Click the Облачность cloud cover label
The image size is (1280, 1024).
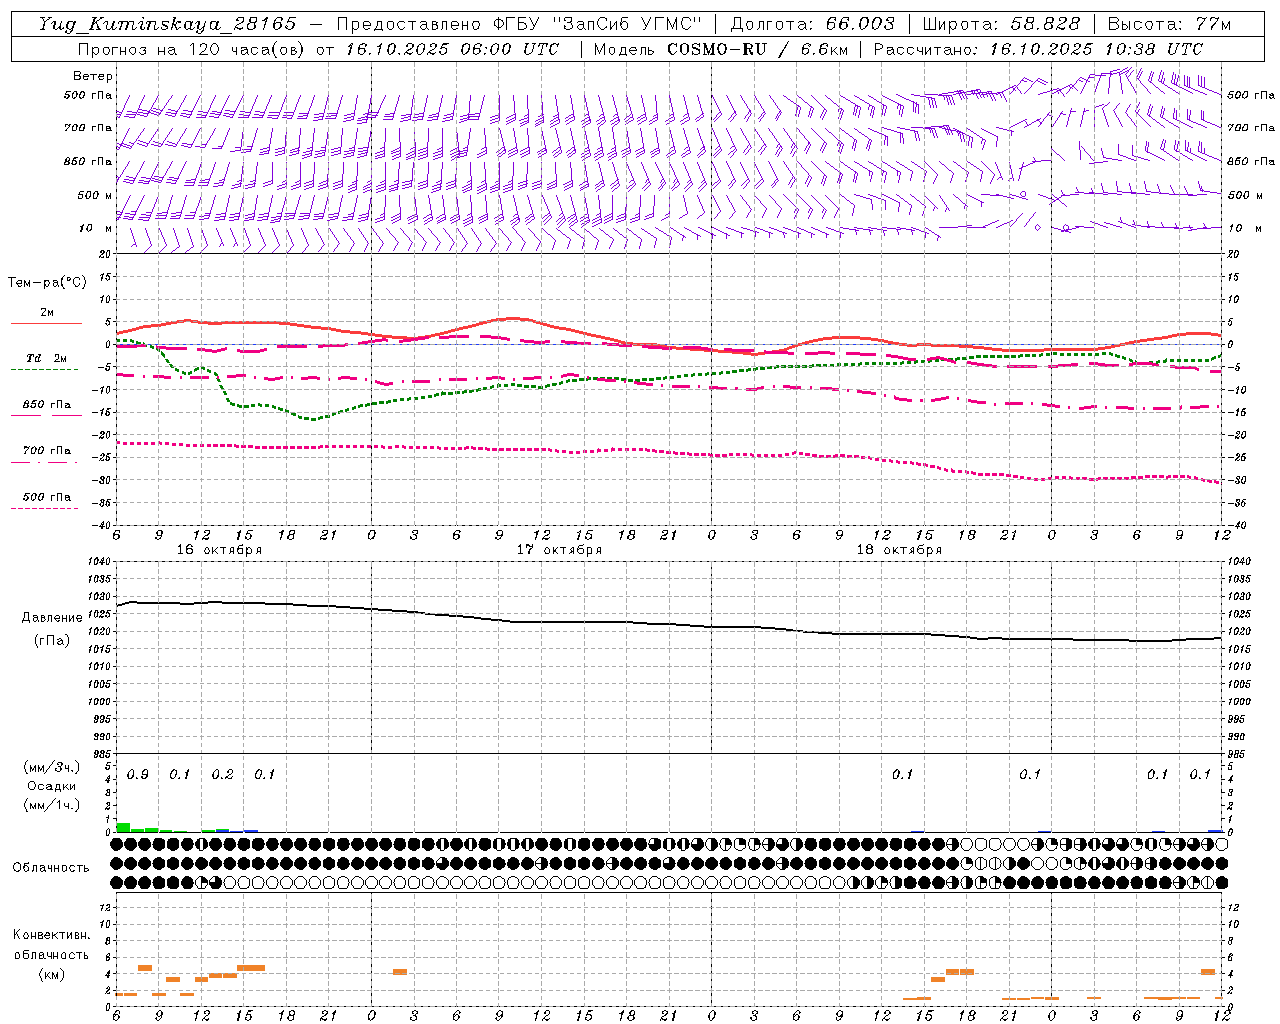tap(51, 868)
